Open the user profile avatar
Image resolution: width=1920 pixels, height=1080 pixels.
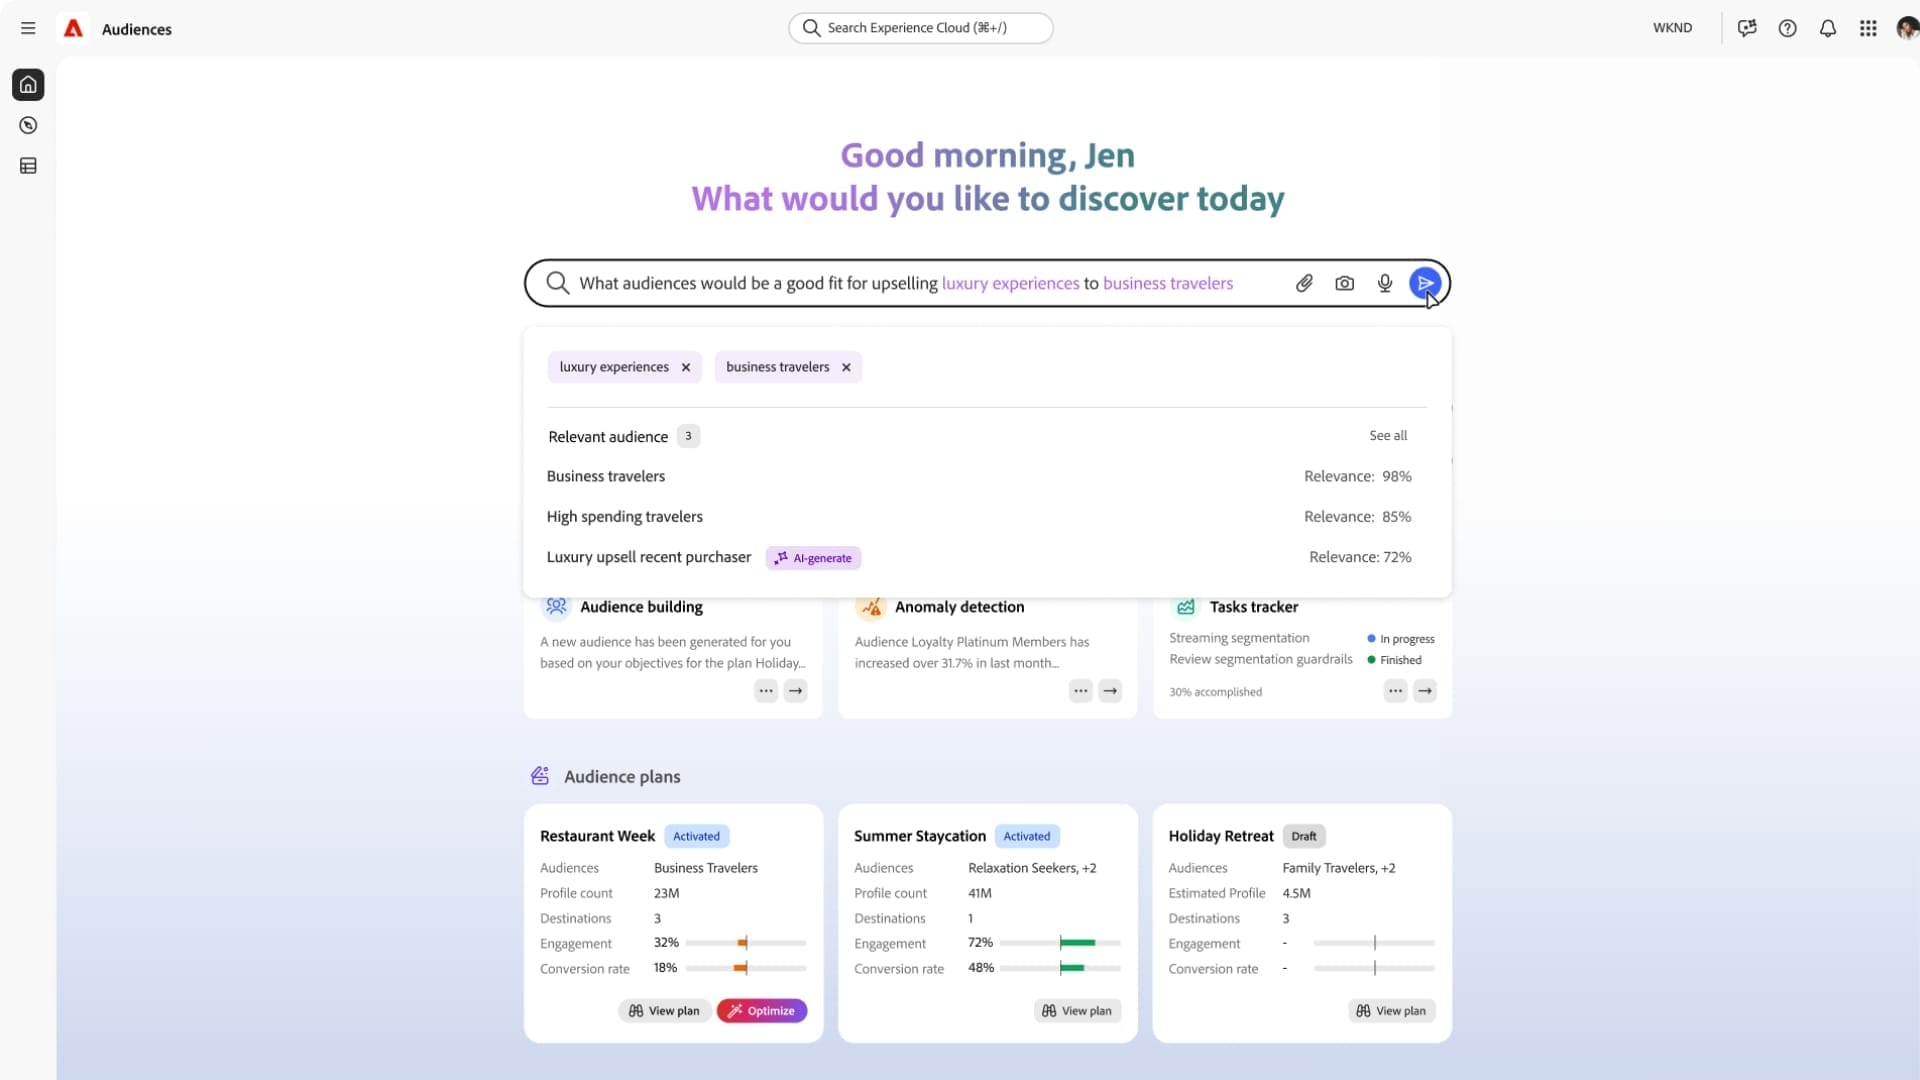pyautogui.click(x=1907, y=28)
